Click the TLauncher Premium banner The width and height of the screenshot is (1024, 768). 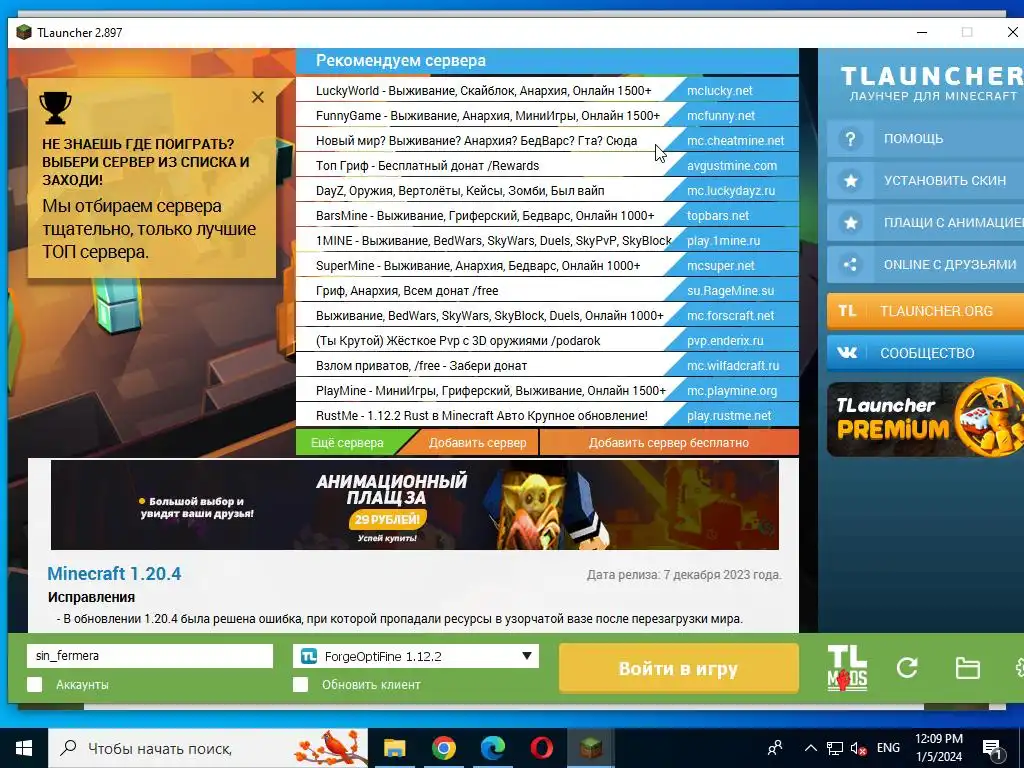pos(925,419)
